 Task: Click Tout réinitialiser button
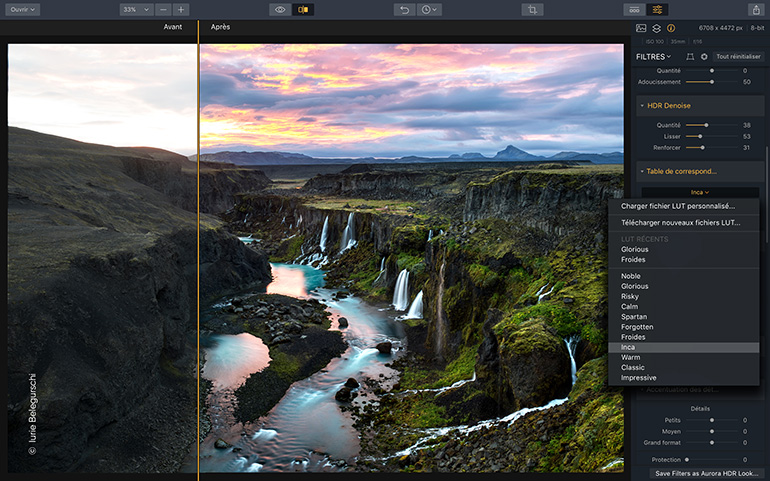738,57
